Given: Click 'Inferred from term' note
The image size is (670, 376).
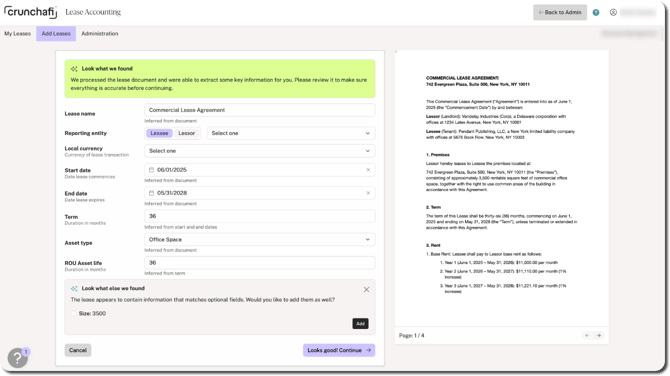Looking at the screenshot, I should point(165,273).
